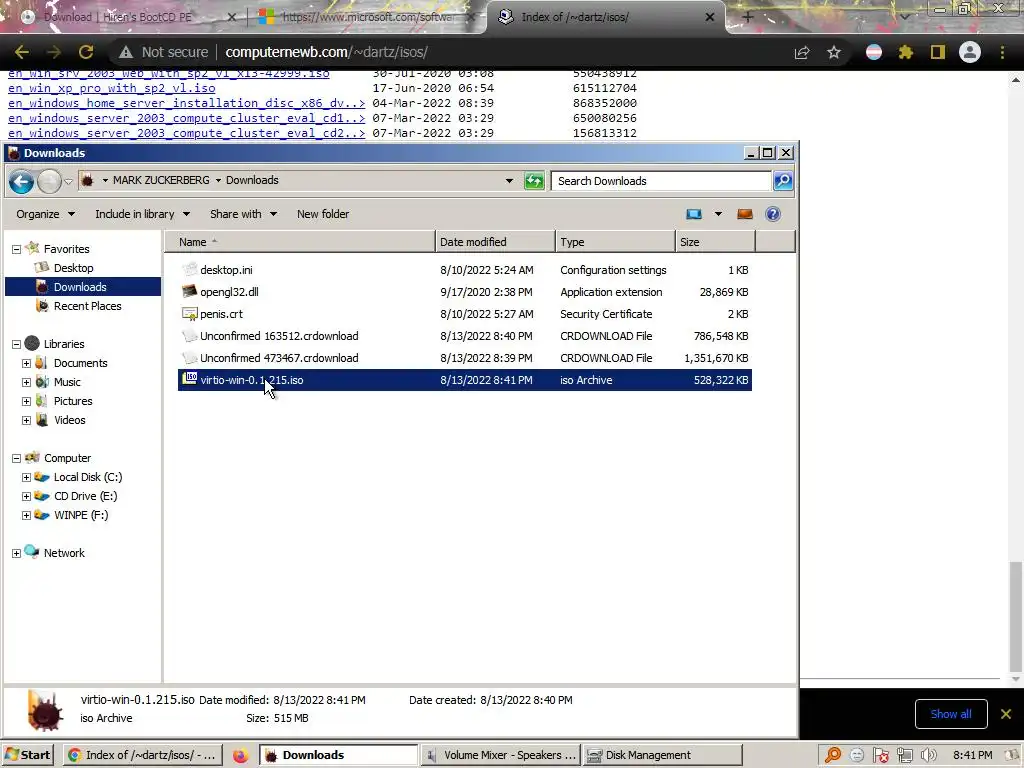The width and height of the screenshot is (1024, 768).
Task: Expand the Local Disk (C:) node
Action: click(26, 477)
